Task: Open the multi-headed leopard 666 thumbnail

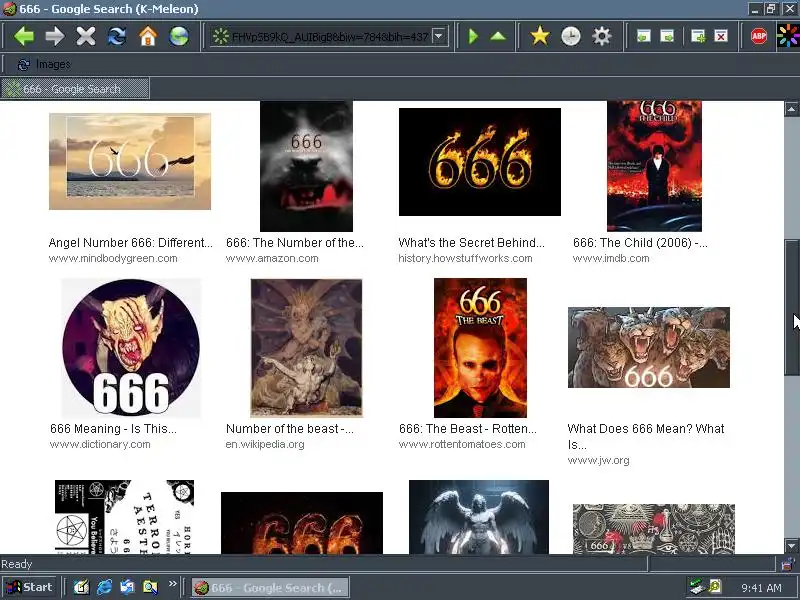Action: 648,347
